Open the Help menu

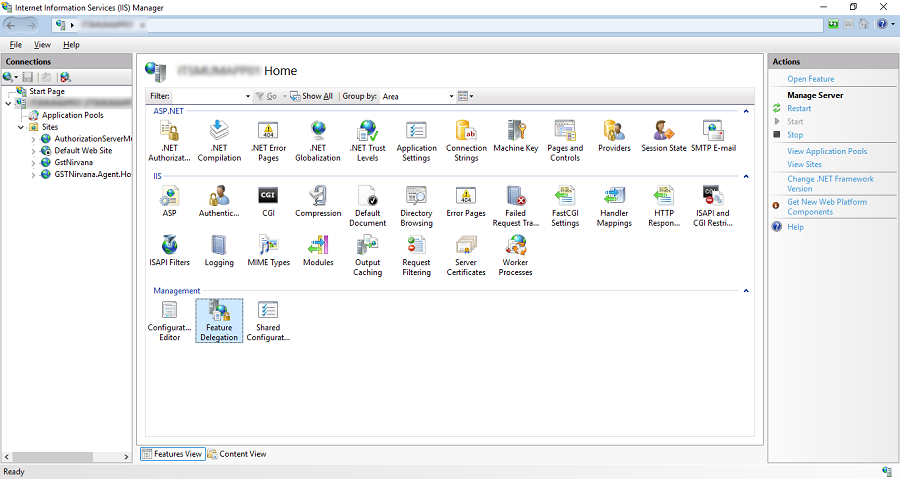pos(71,45)
